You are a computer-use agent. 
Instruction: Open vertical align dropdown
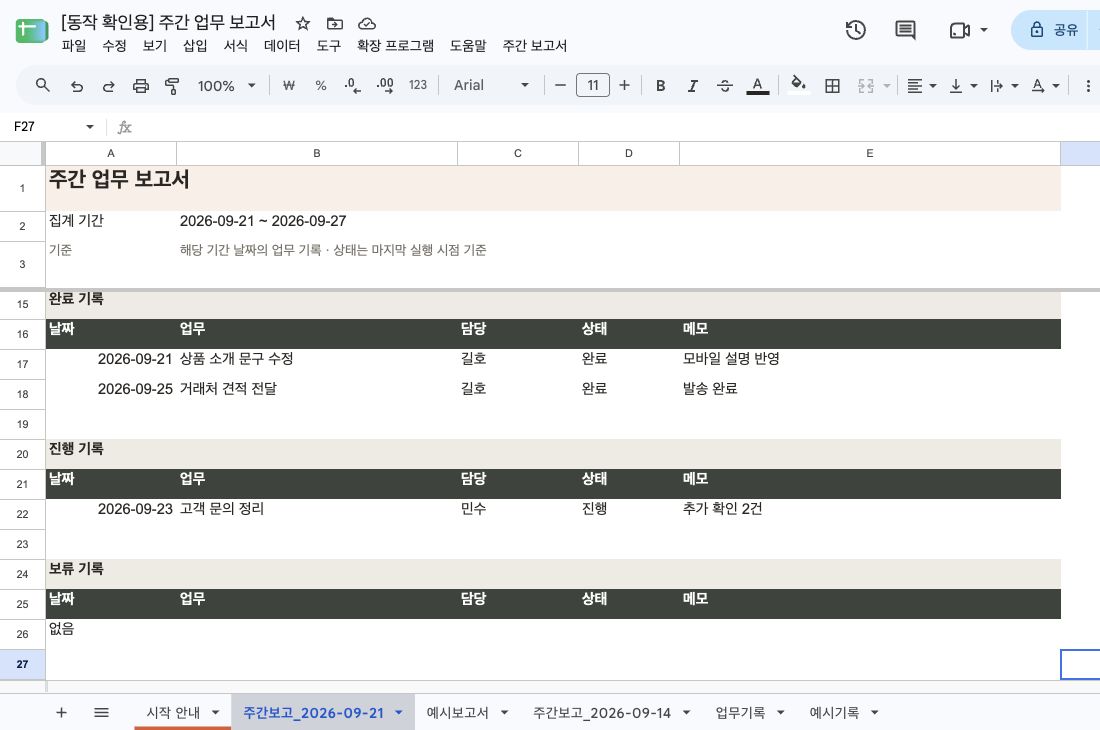[x=962, y=86]
